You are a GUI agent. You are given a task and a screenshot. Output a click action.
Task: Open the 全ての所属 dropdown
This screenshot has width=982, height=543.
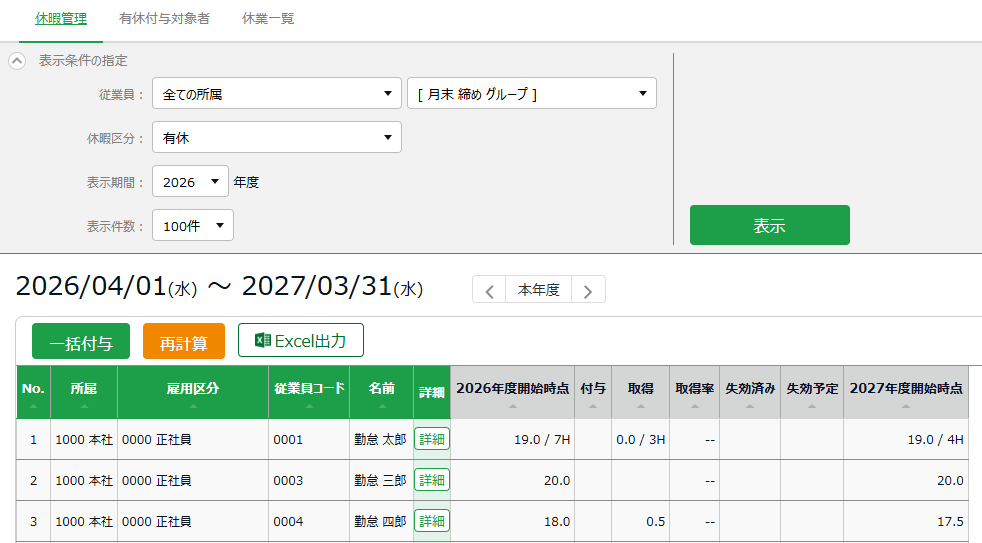tap(277, 93)
